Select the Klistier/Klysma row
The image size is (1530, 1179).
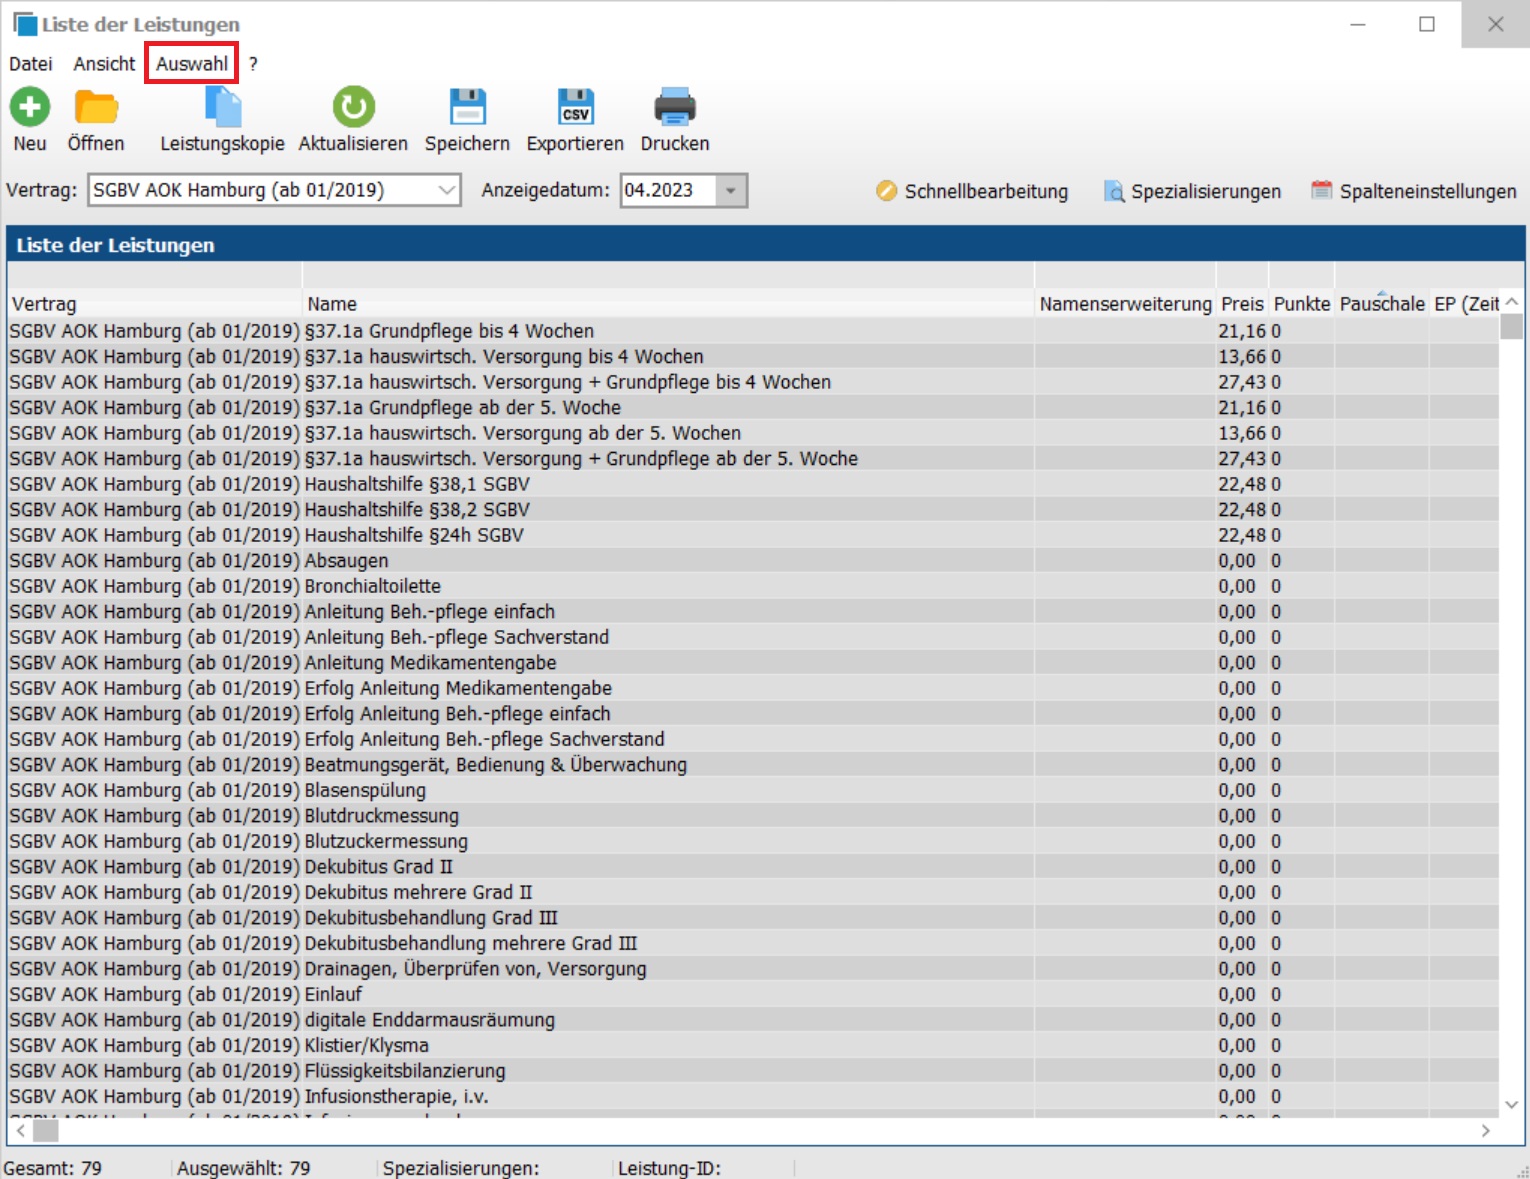click(753, 1045)
